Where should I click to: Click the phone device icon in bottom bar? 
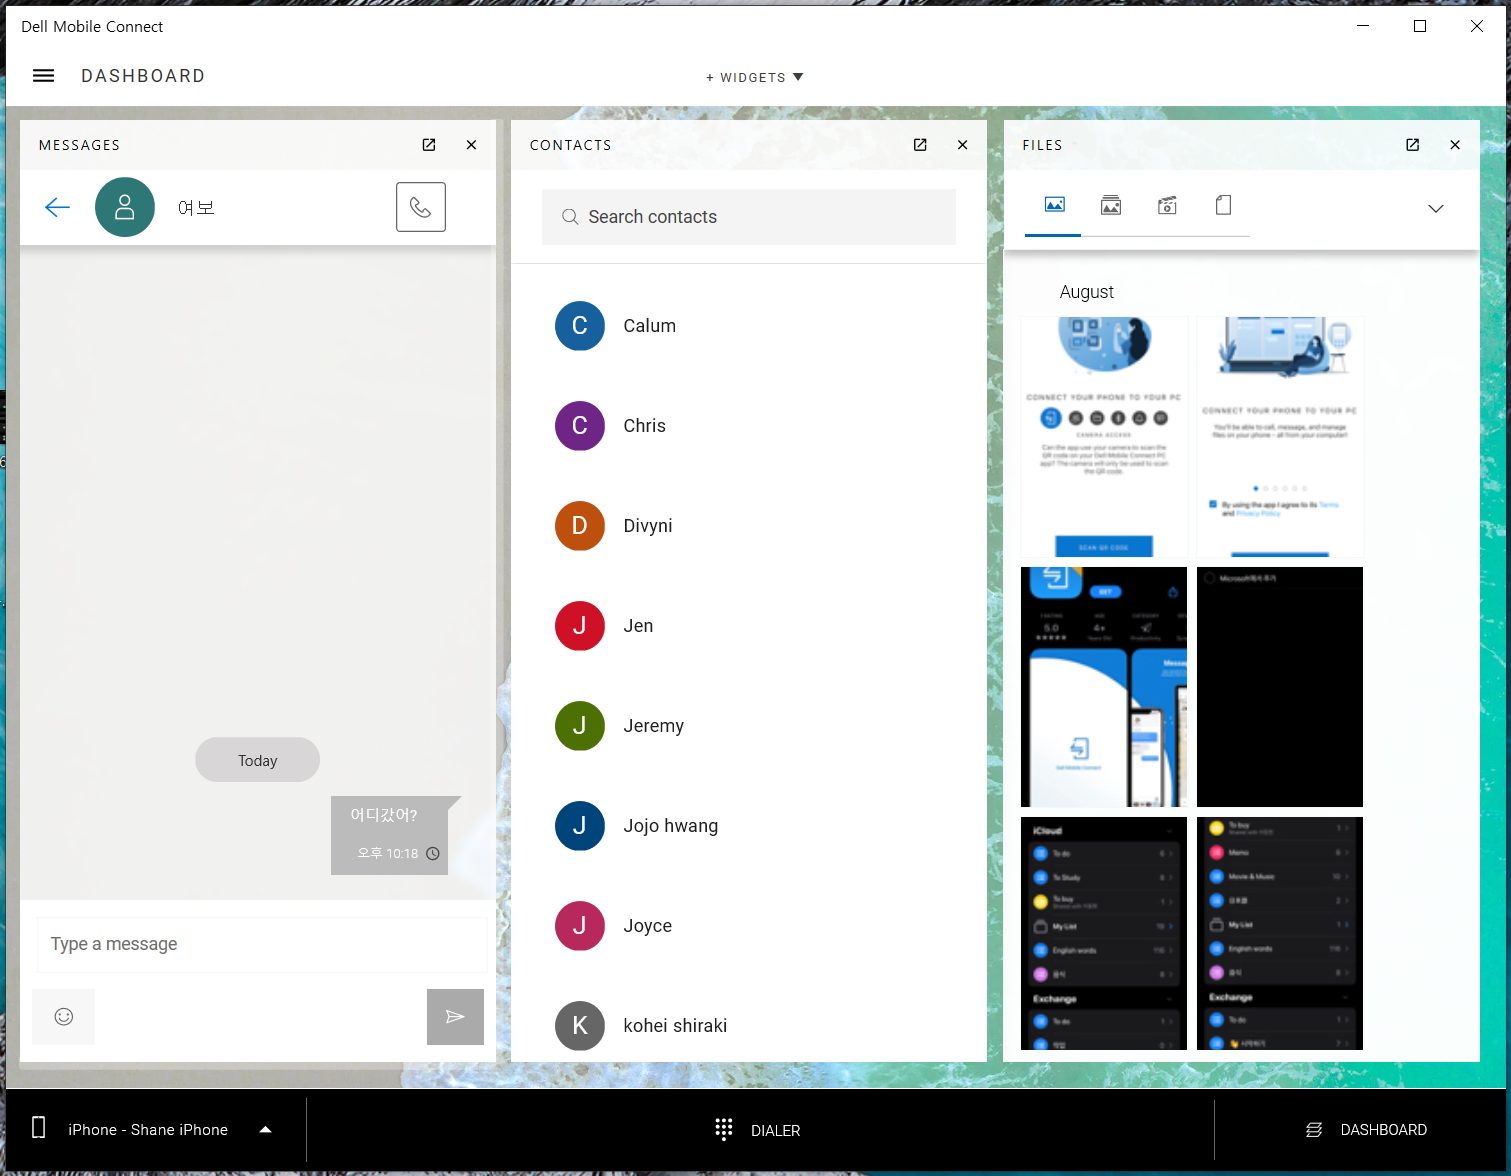point(39,1128)
